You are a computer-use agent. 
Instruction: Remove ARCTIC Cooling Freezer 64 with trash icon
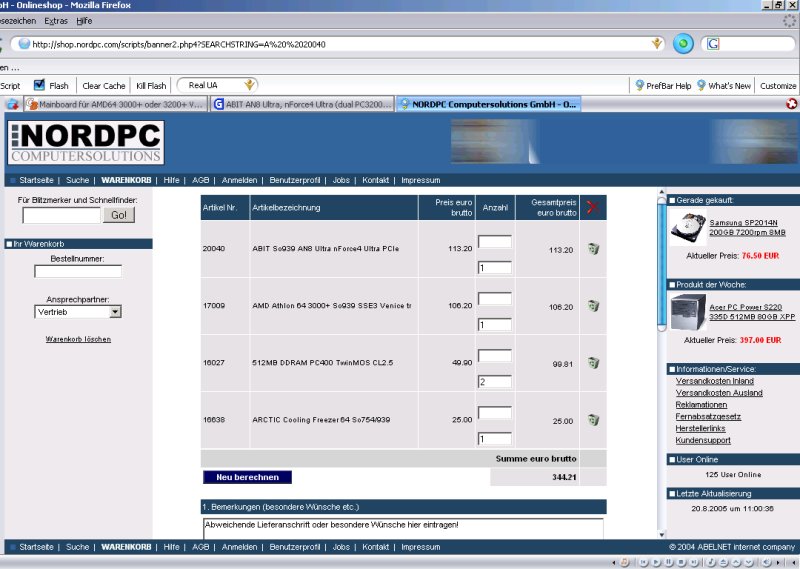coord(593,420)
